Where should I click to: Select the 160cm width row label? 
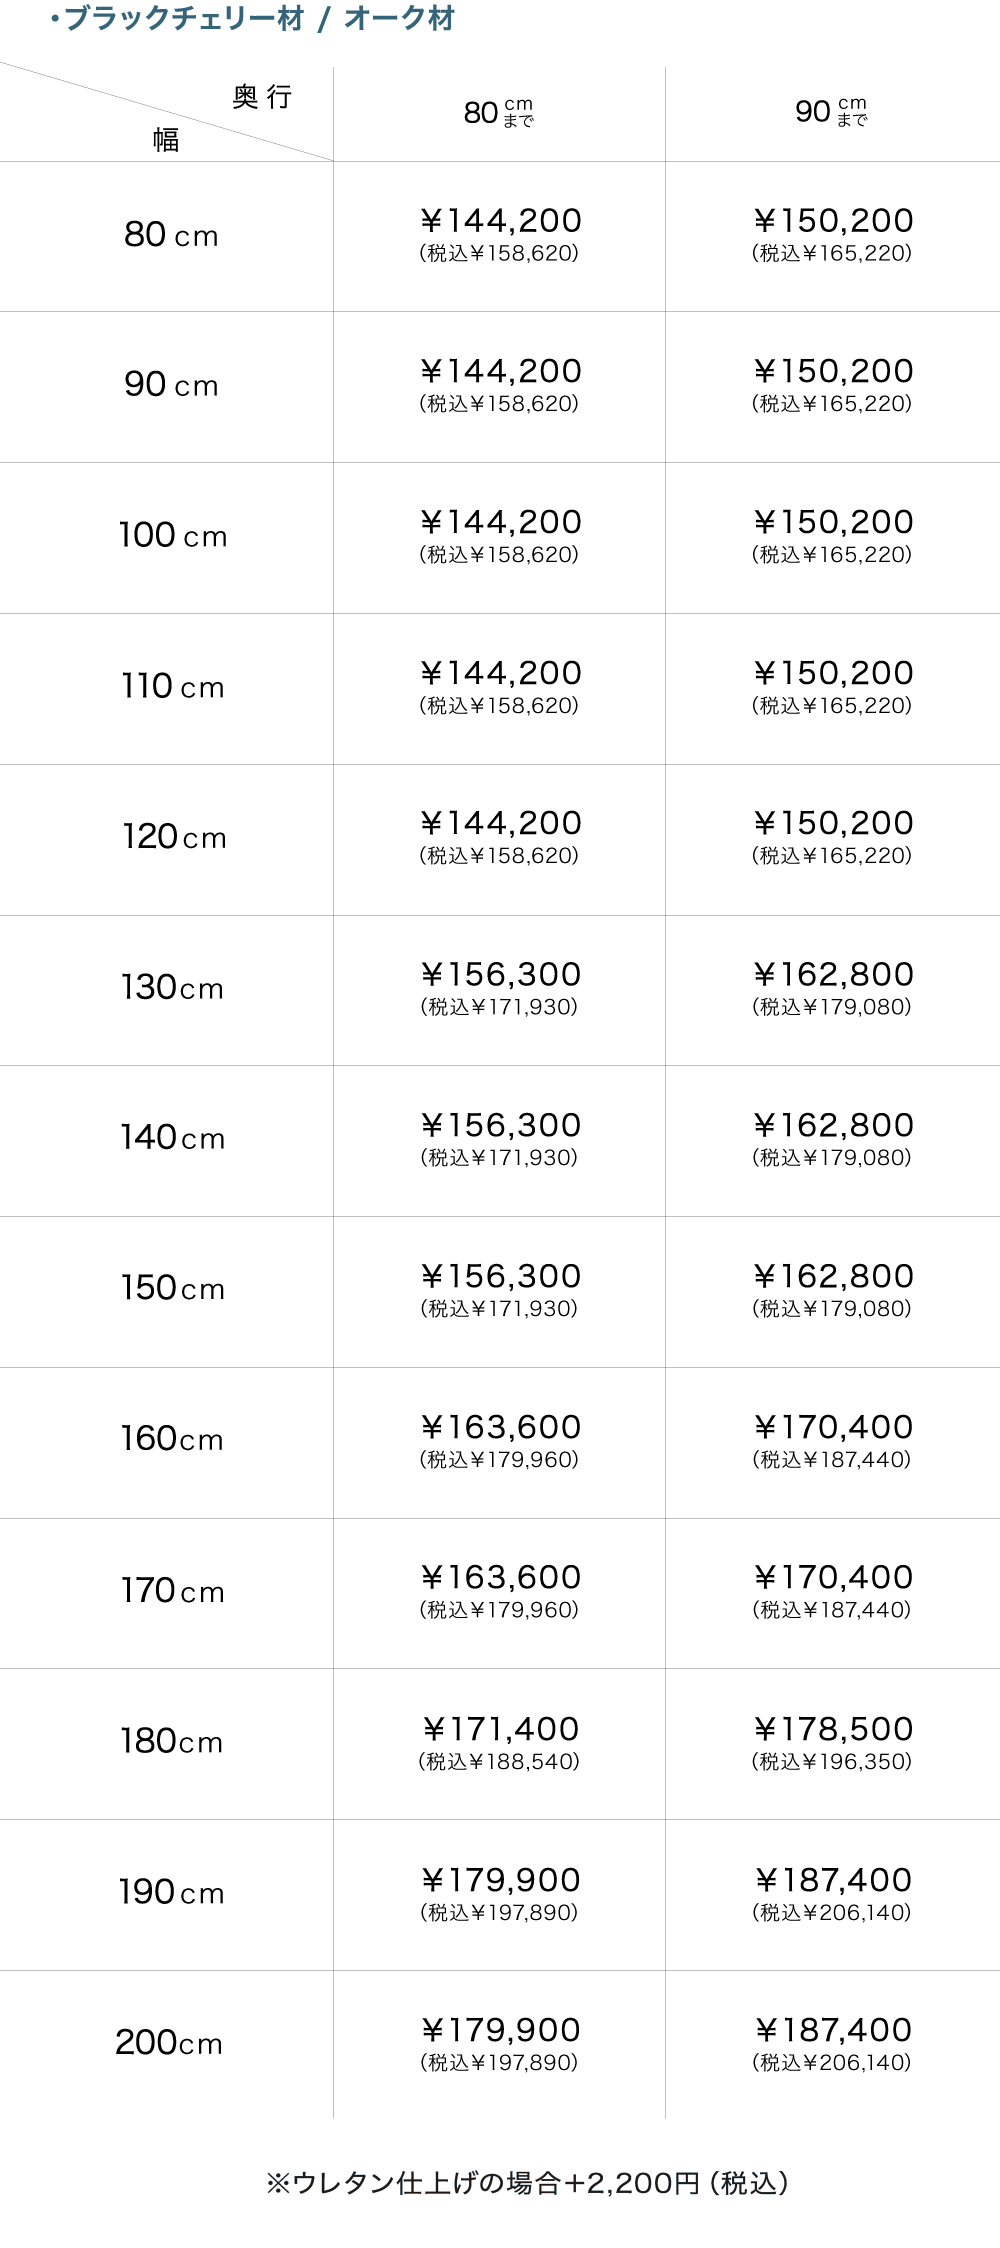(172, 1439)
